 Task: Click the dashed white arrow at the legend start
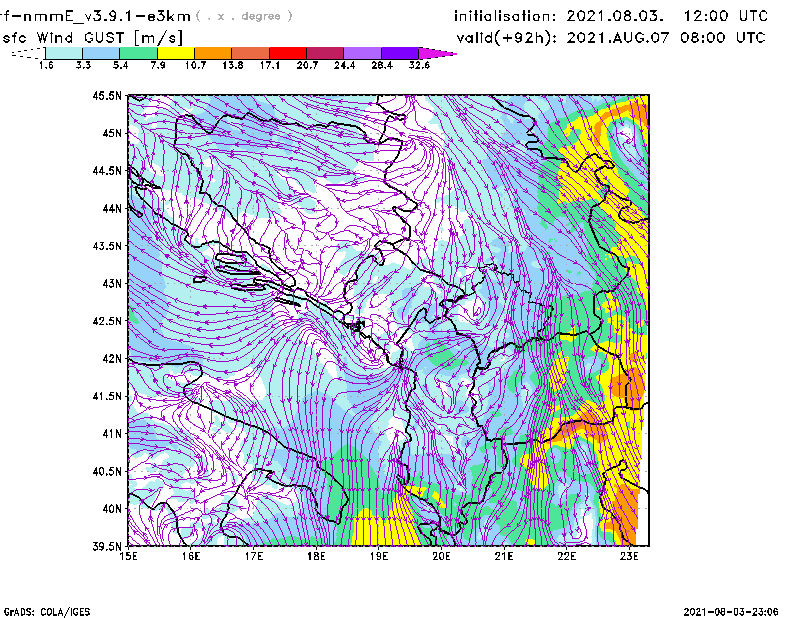pos(28,53)
